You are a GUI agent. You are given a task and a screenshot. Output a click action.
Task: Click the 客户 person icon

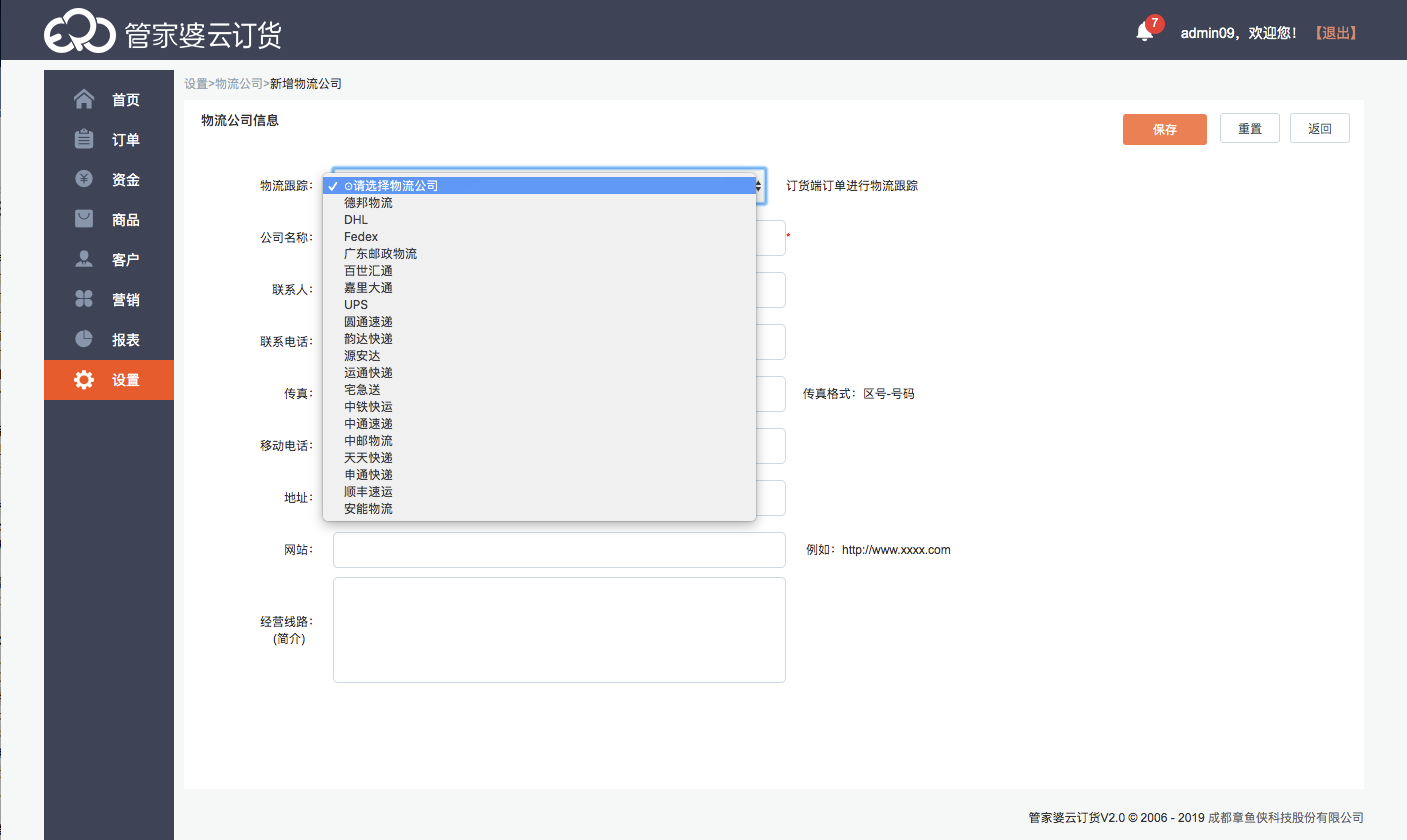point(85,259)
